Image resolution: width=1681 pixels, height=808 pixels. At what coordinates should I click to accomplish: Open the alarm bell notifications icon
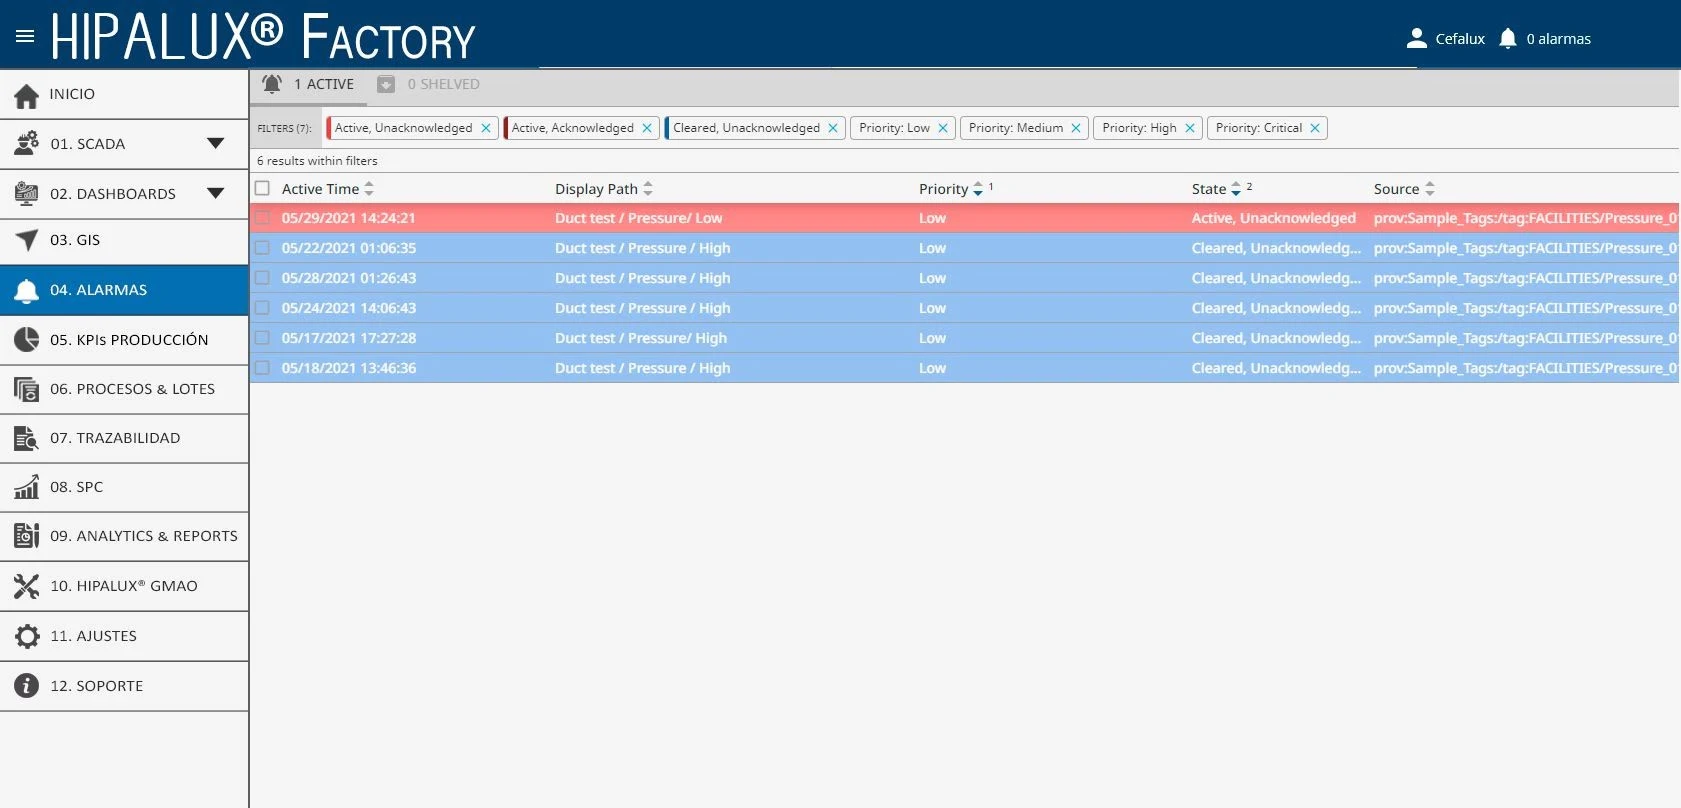click(x=1508, y=39)
